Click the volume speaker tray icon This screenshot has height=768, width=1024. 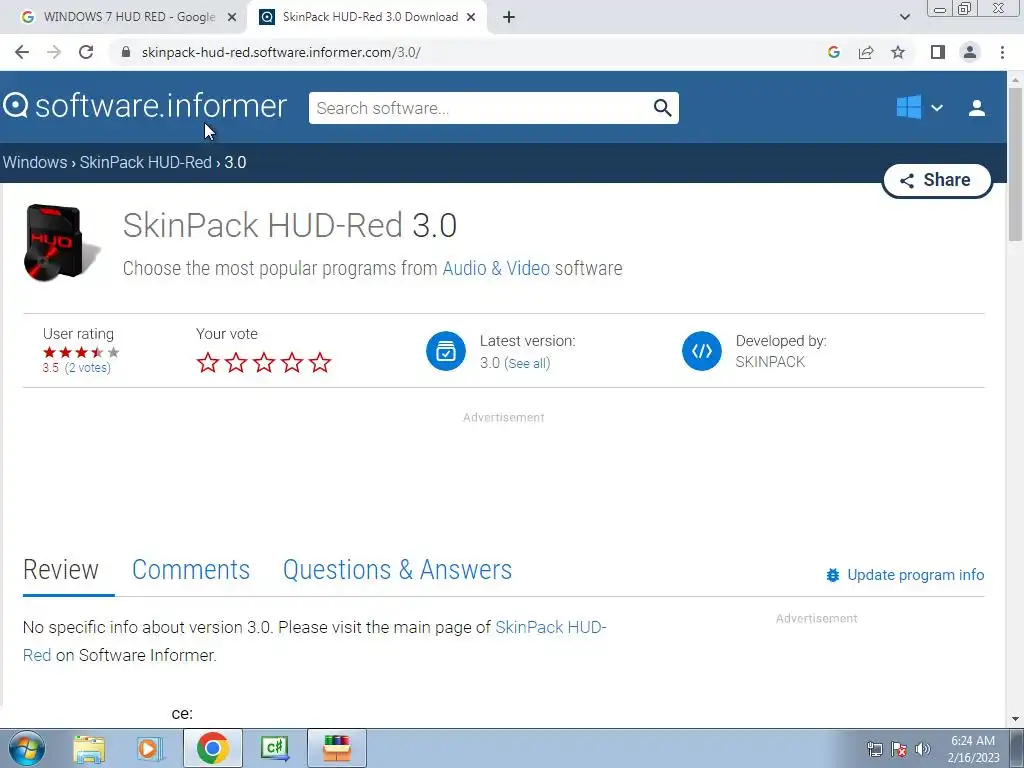pyautogui.click(x=923, y=749)
